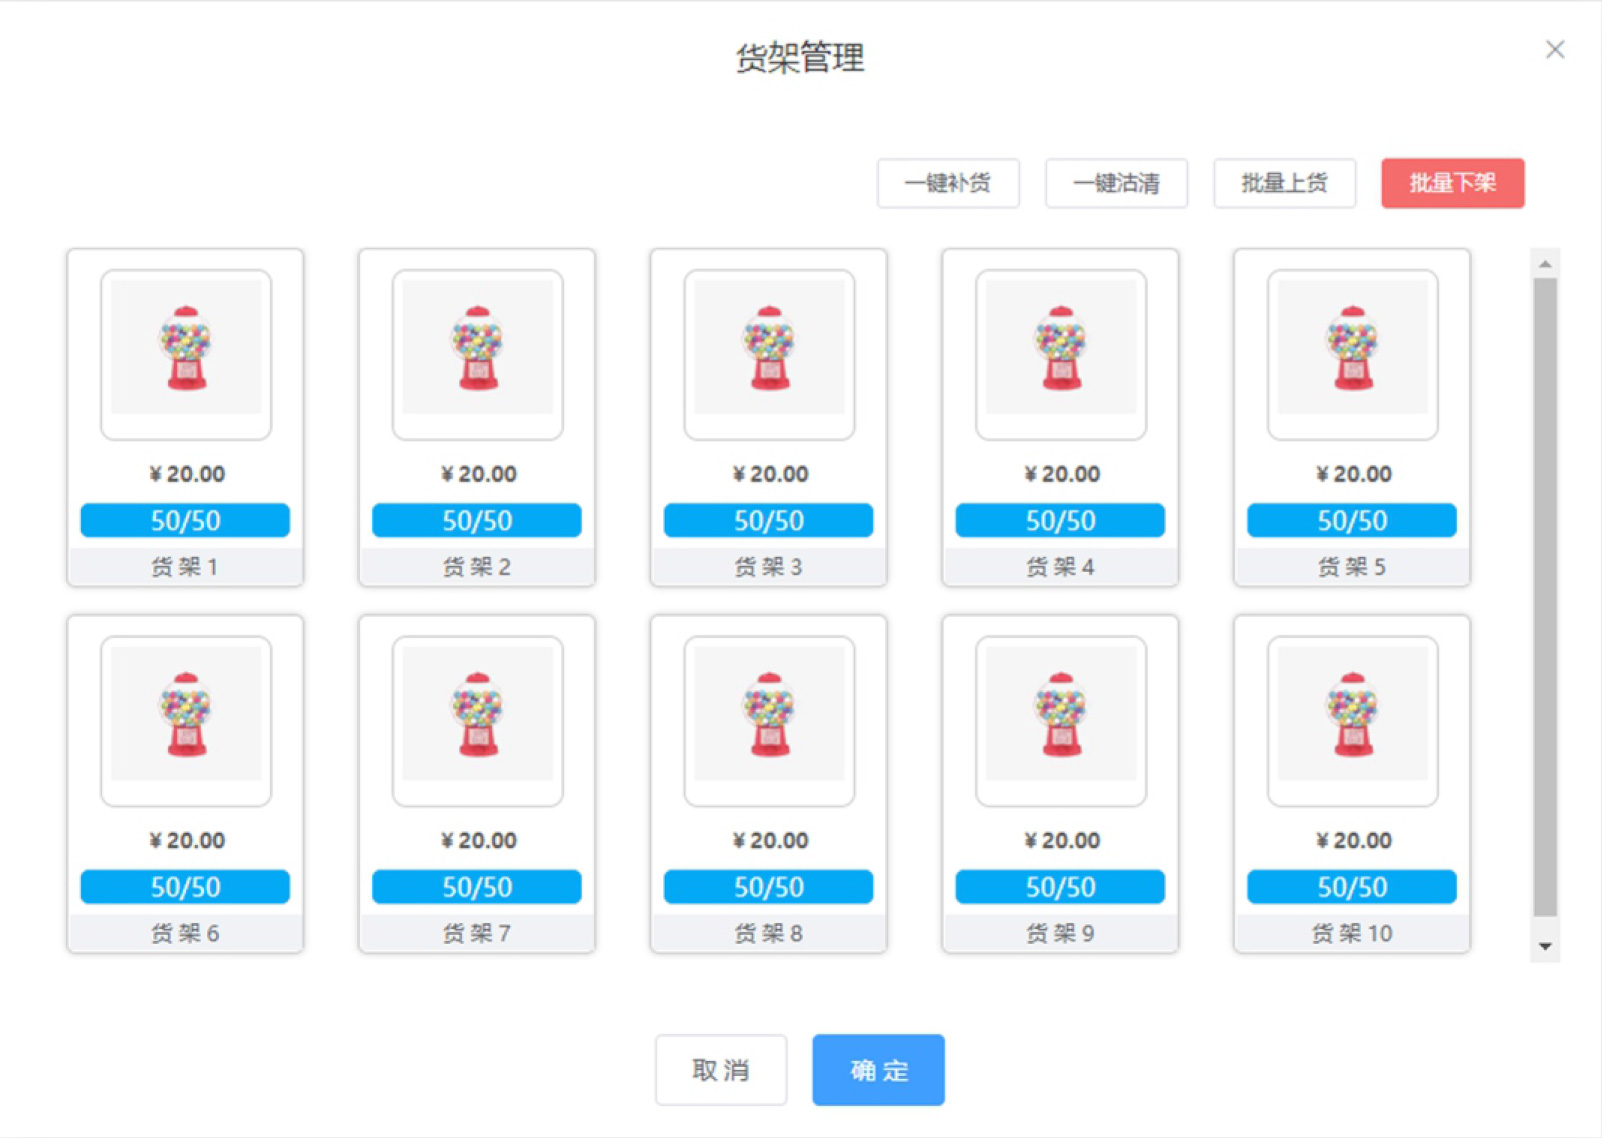Cancel the dialog using 取消

tap(721, 1070)
